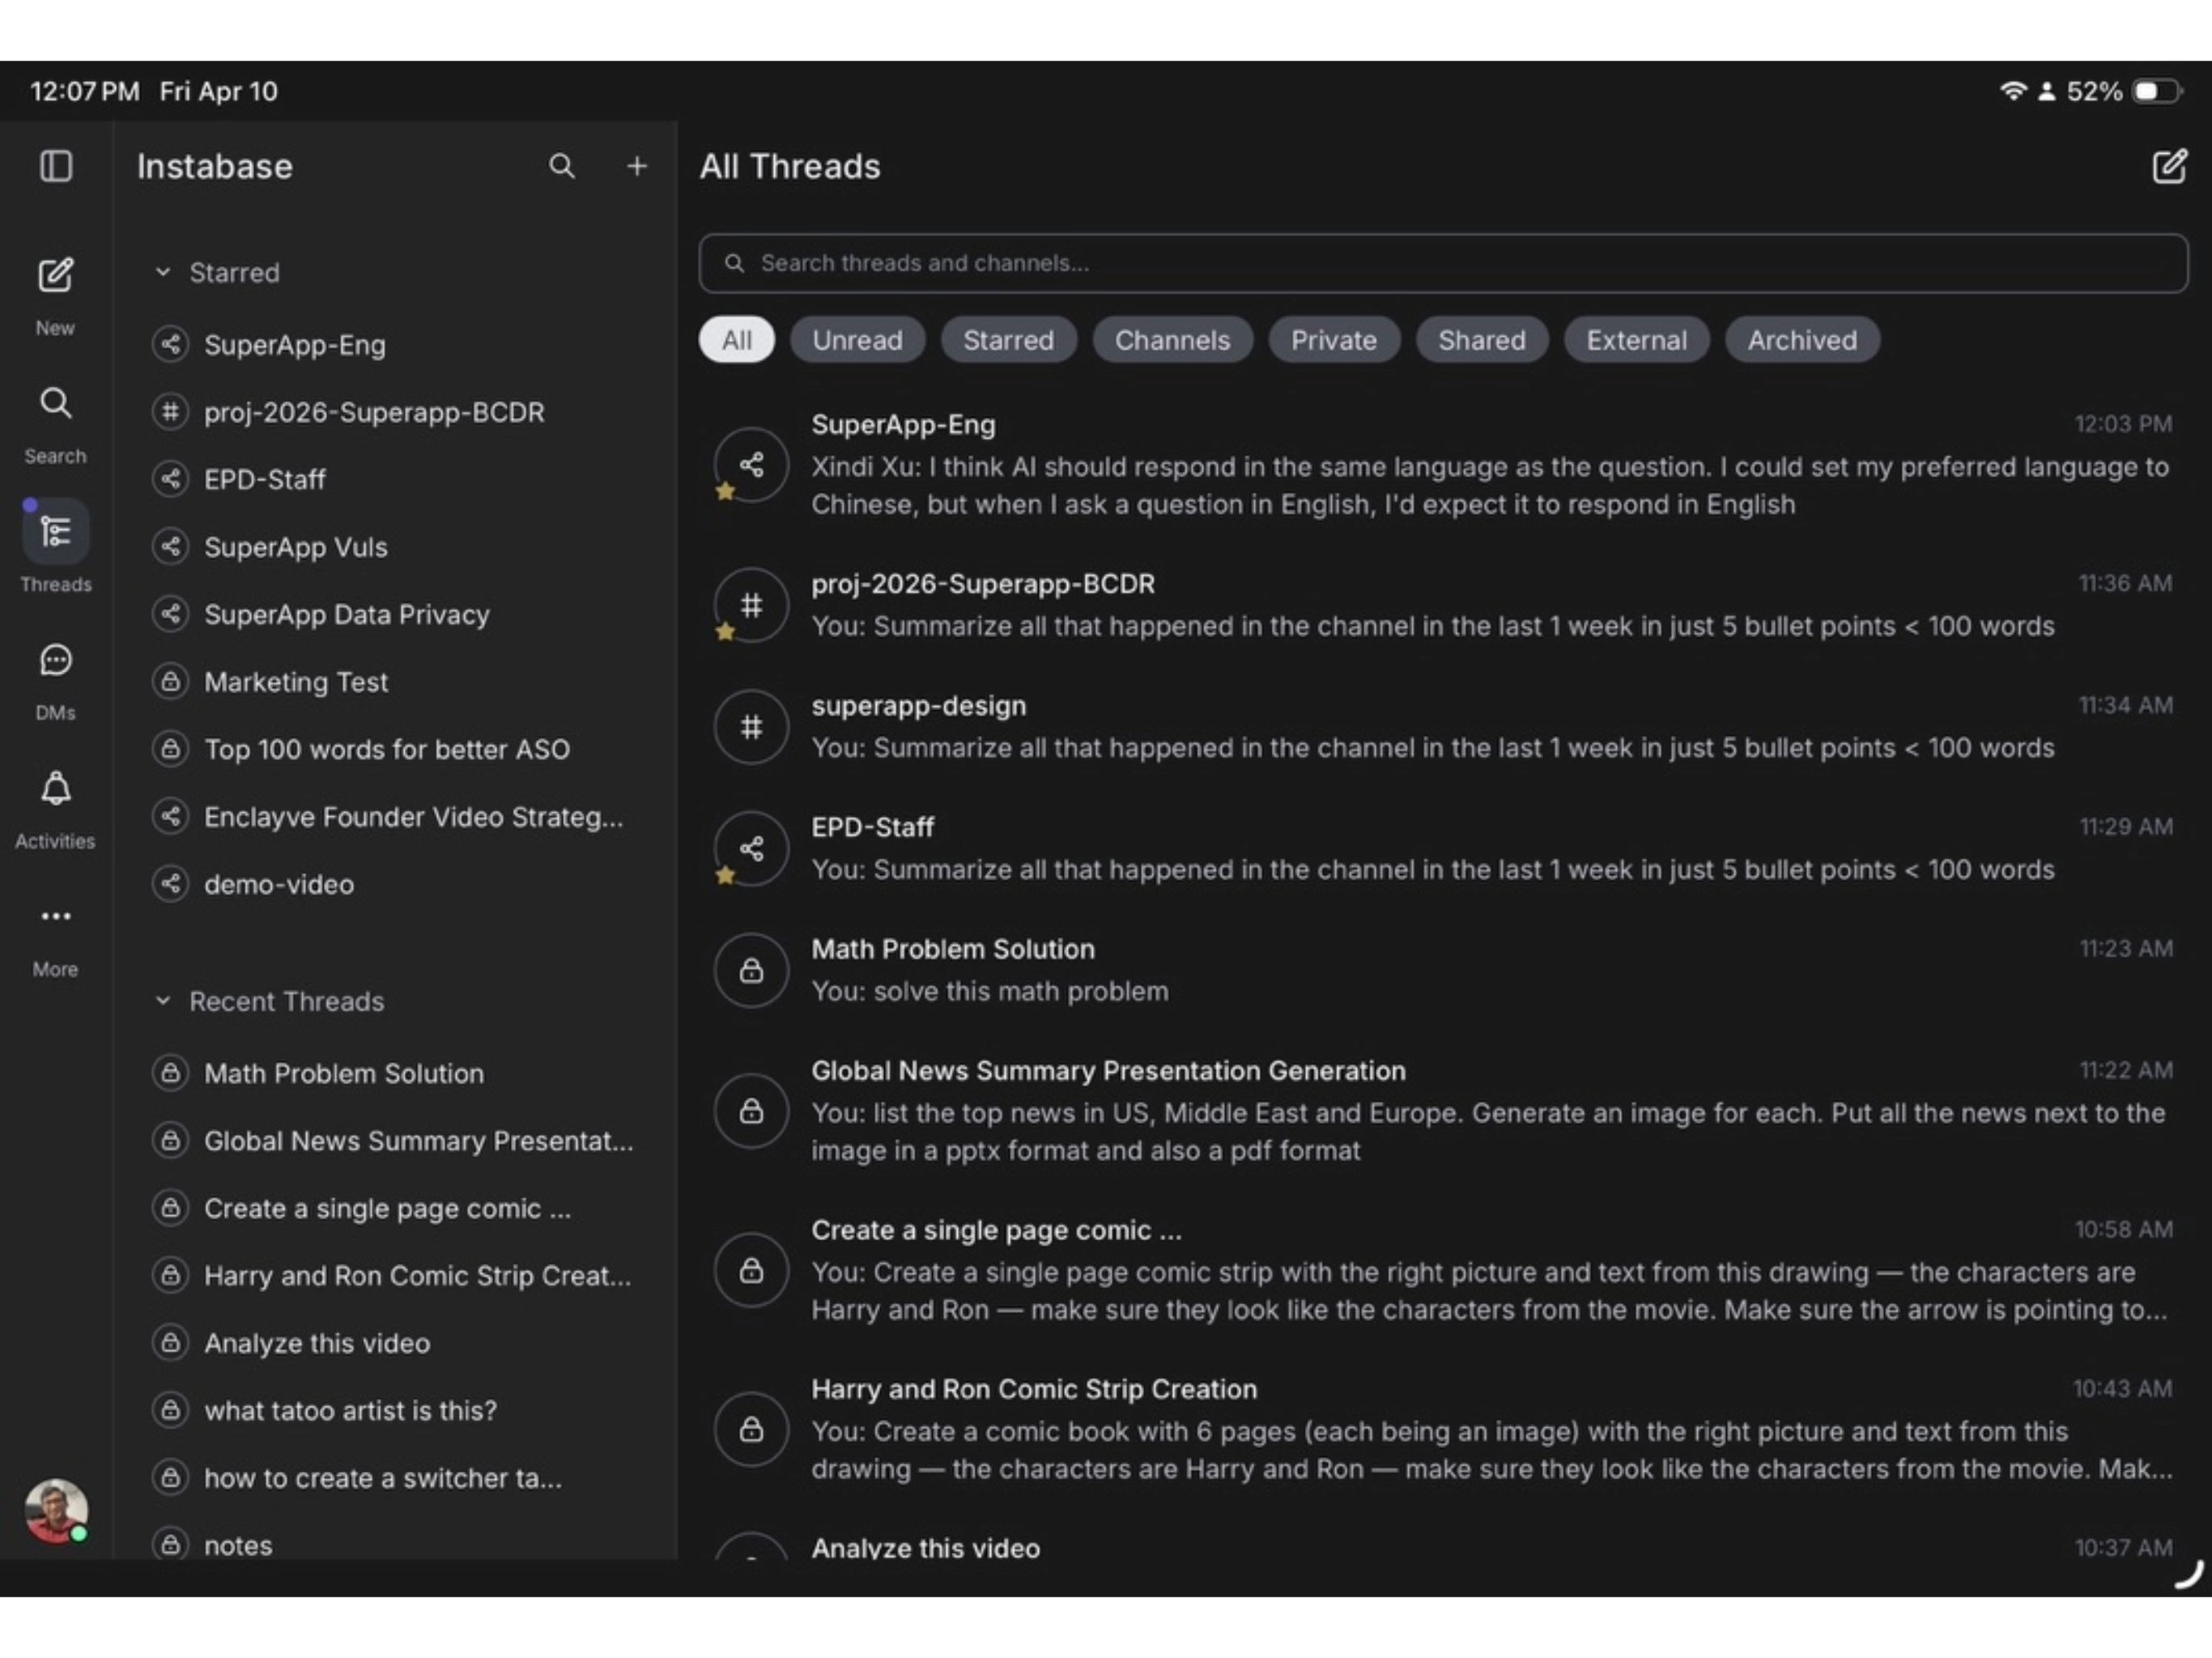Show only Channels filter
This screenshot has width=2212, height=1658.
point(1172,340)
